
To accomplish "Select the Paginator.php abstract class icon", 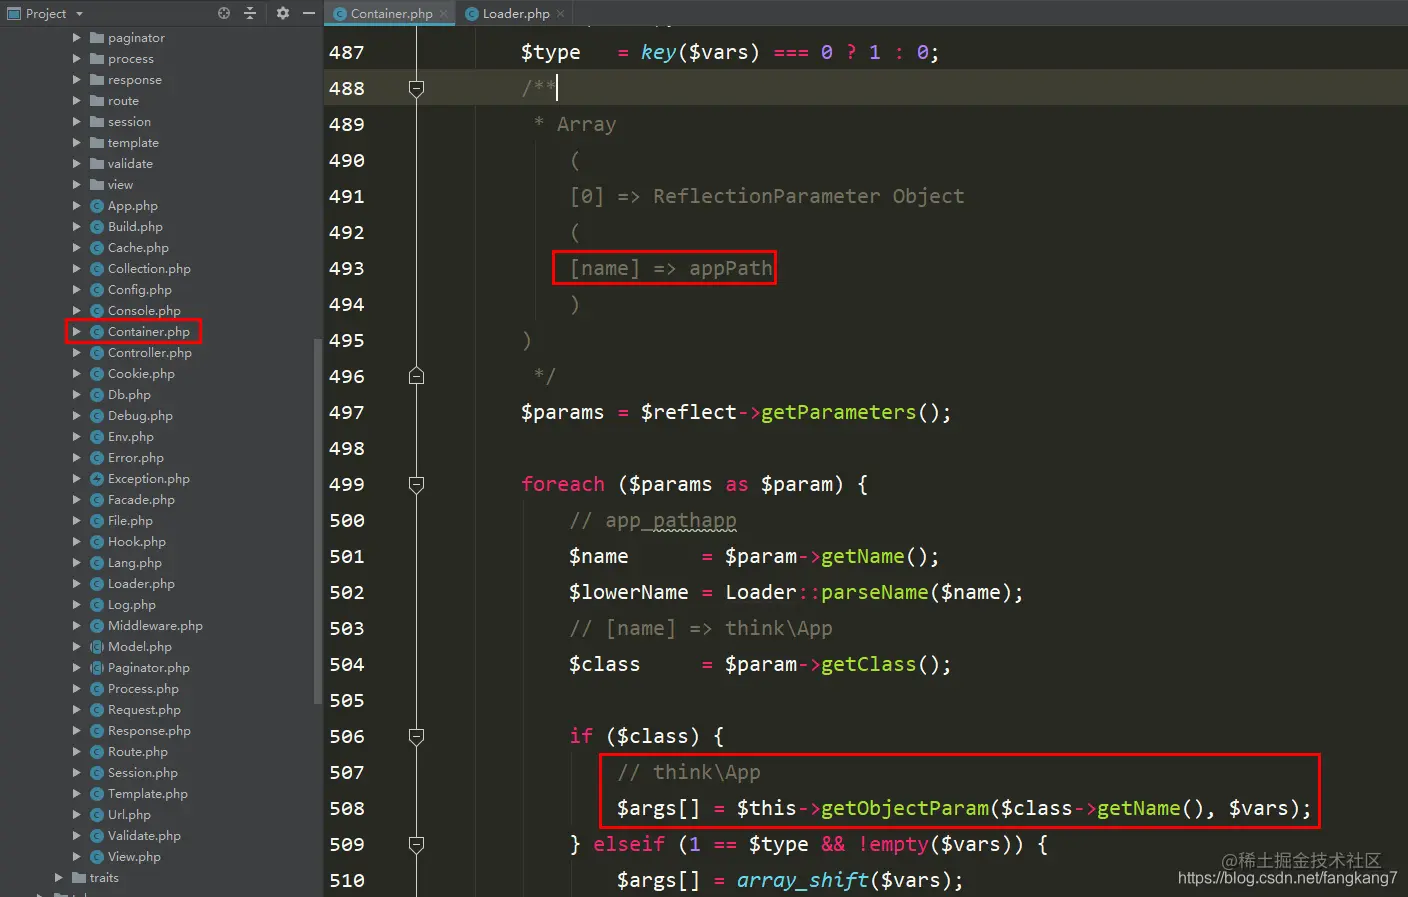I will click(97, 668).
